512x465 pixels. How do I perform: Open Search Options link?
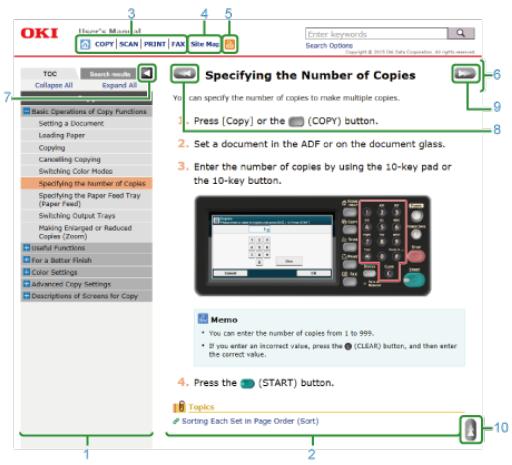click(329, 46)
